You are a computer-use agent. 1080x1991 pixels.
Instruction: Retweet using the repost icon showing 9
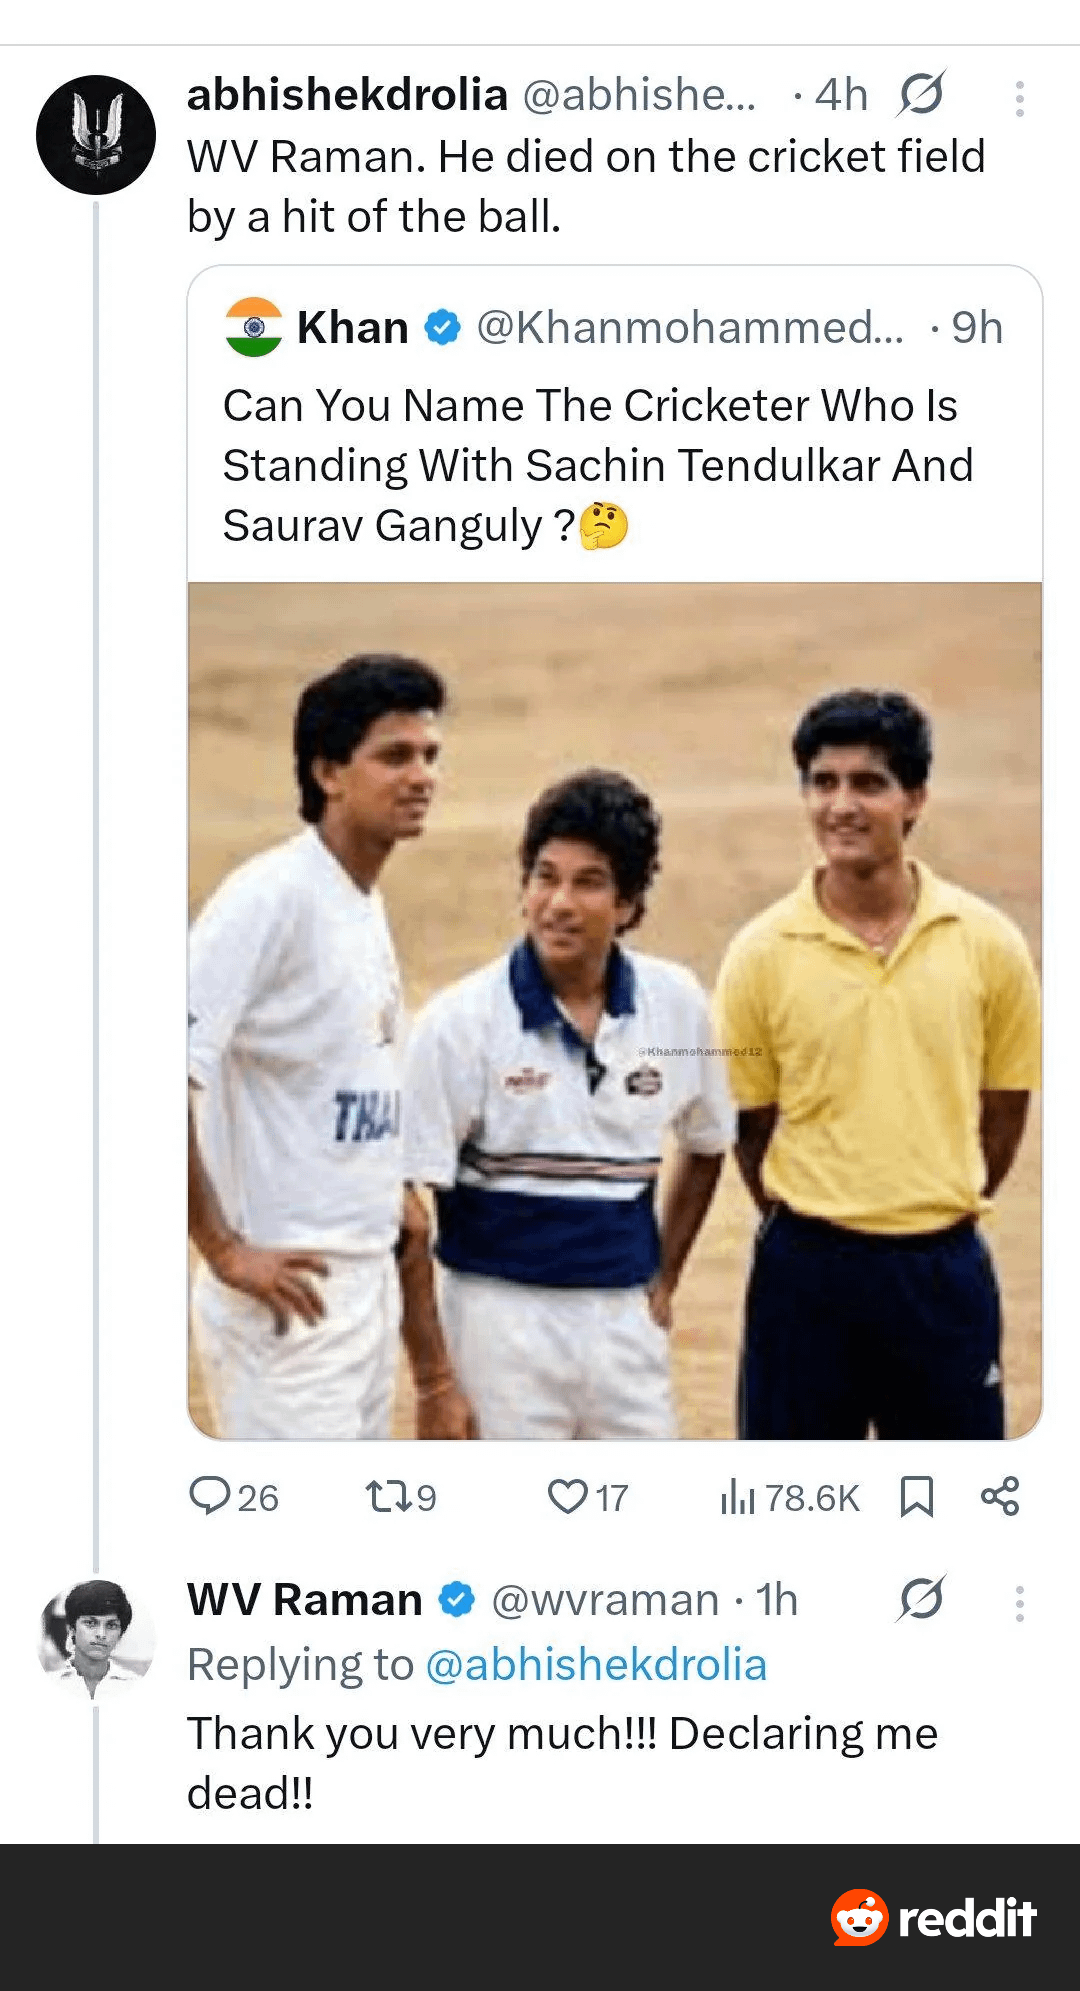[x=401, y=1497]
